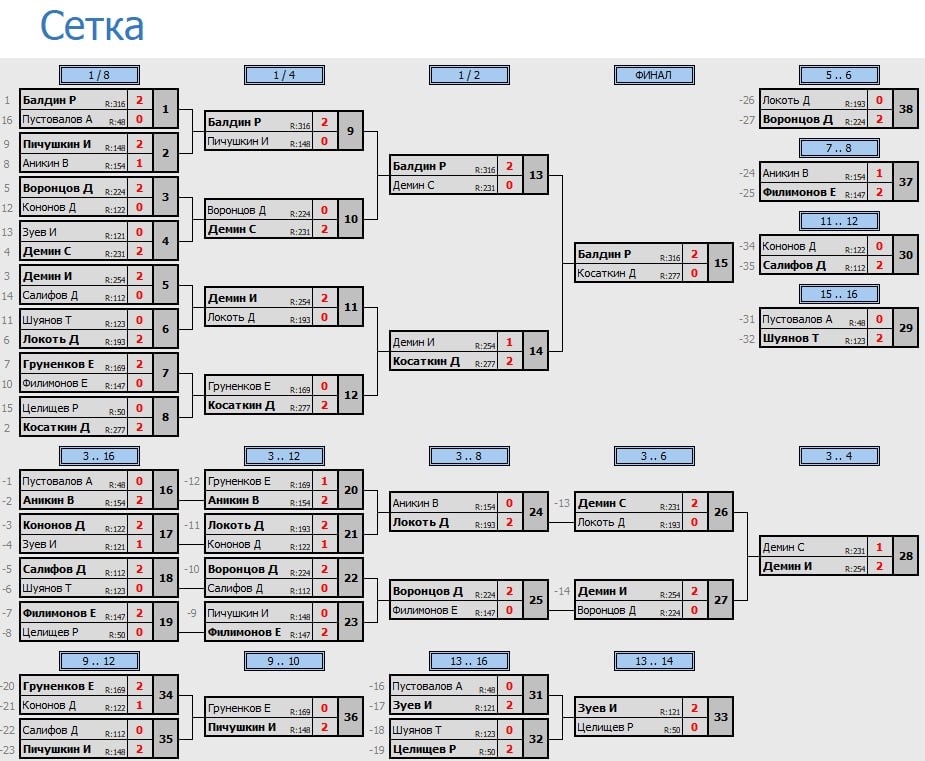This screenshot has width=925, height=761.
Task: Select the 15 .. 16 placement header
Action: tap(839, 294)
